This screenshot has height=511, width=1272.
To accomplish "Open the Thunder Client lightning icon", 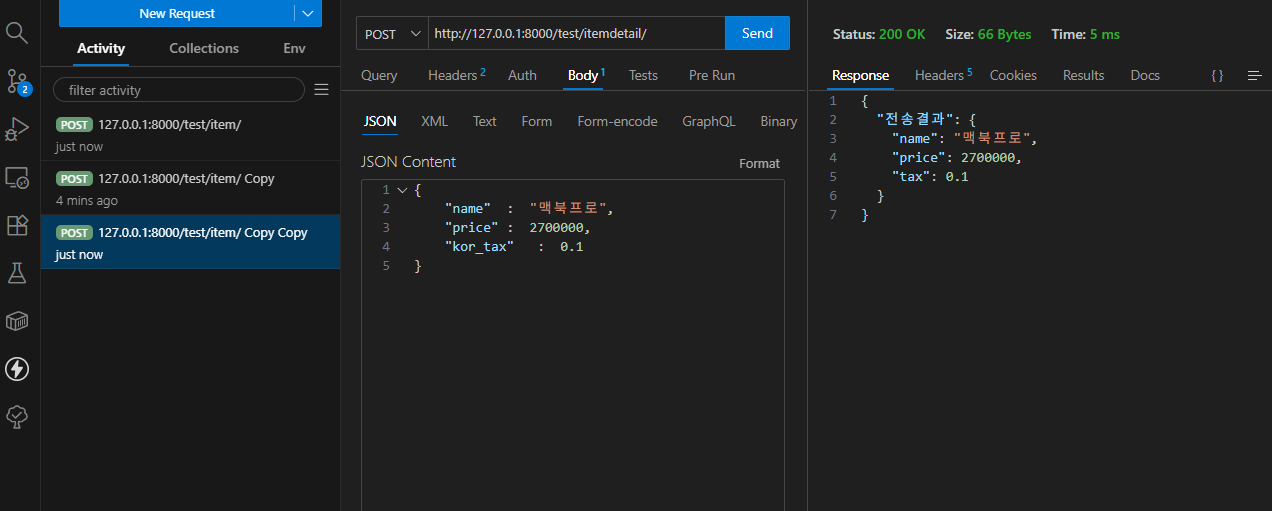I will pos(17,369).
